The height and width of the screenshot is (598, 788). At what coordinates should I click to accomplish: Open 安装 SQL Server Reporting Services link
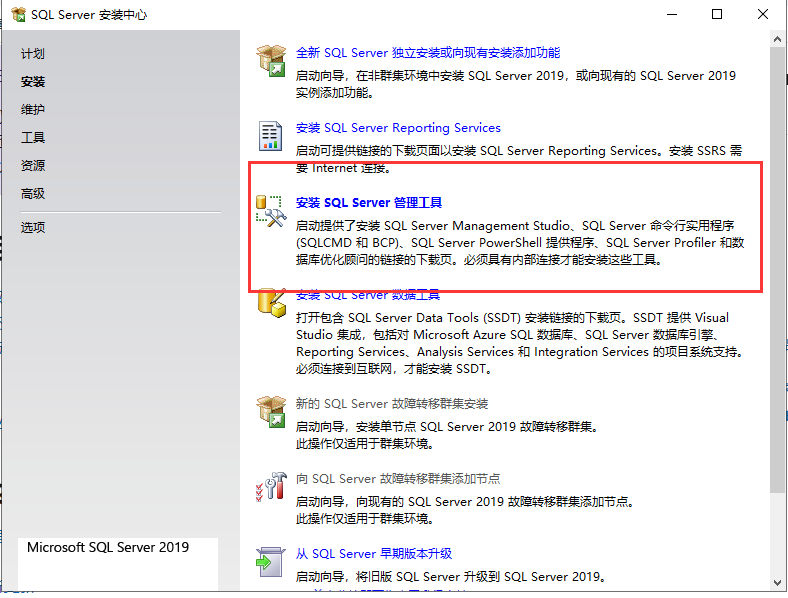coord(398,128)
